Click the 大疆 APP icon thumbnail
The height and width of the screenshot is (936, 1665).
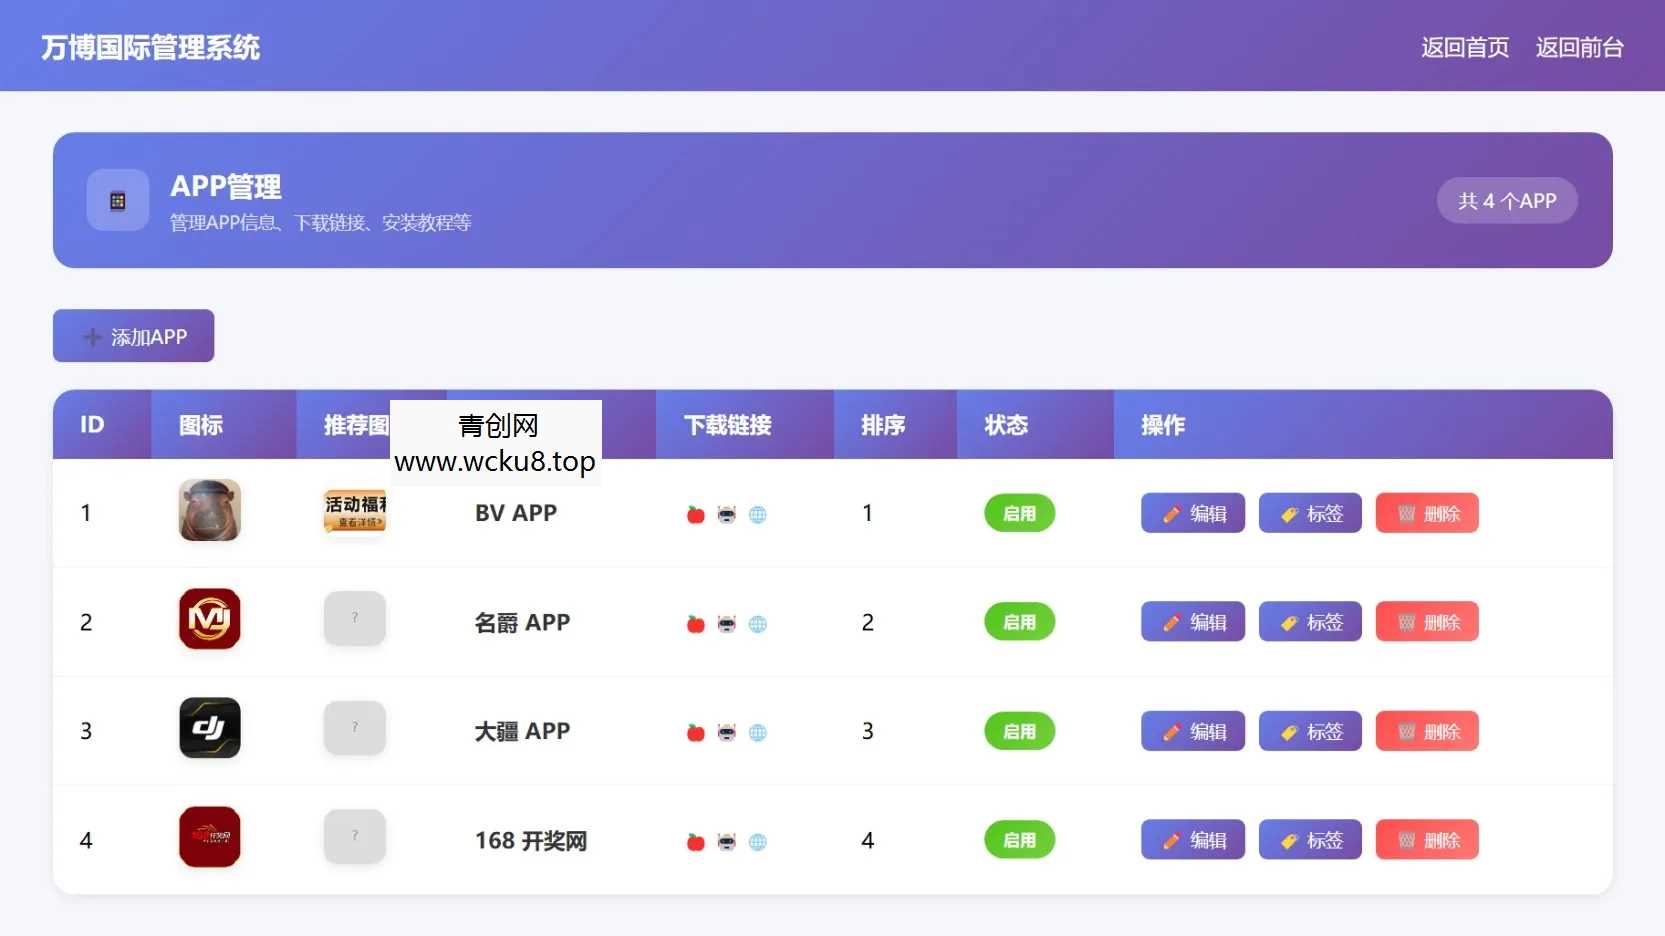pos(209,728)
